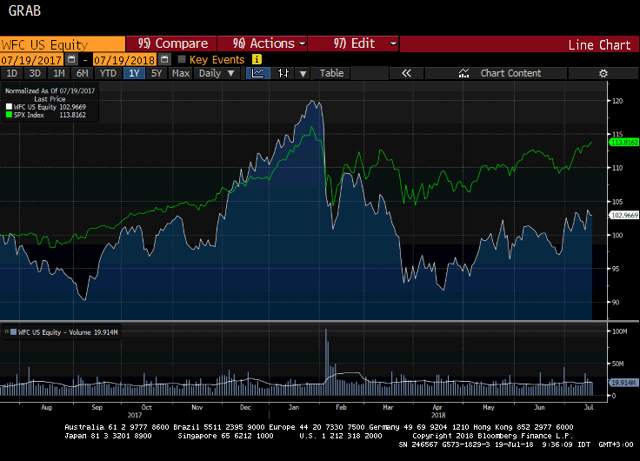Viewport: 640px width, 461px height.
Task: Open the end date calendar picker icon
Action: [x=164, y=60]
